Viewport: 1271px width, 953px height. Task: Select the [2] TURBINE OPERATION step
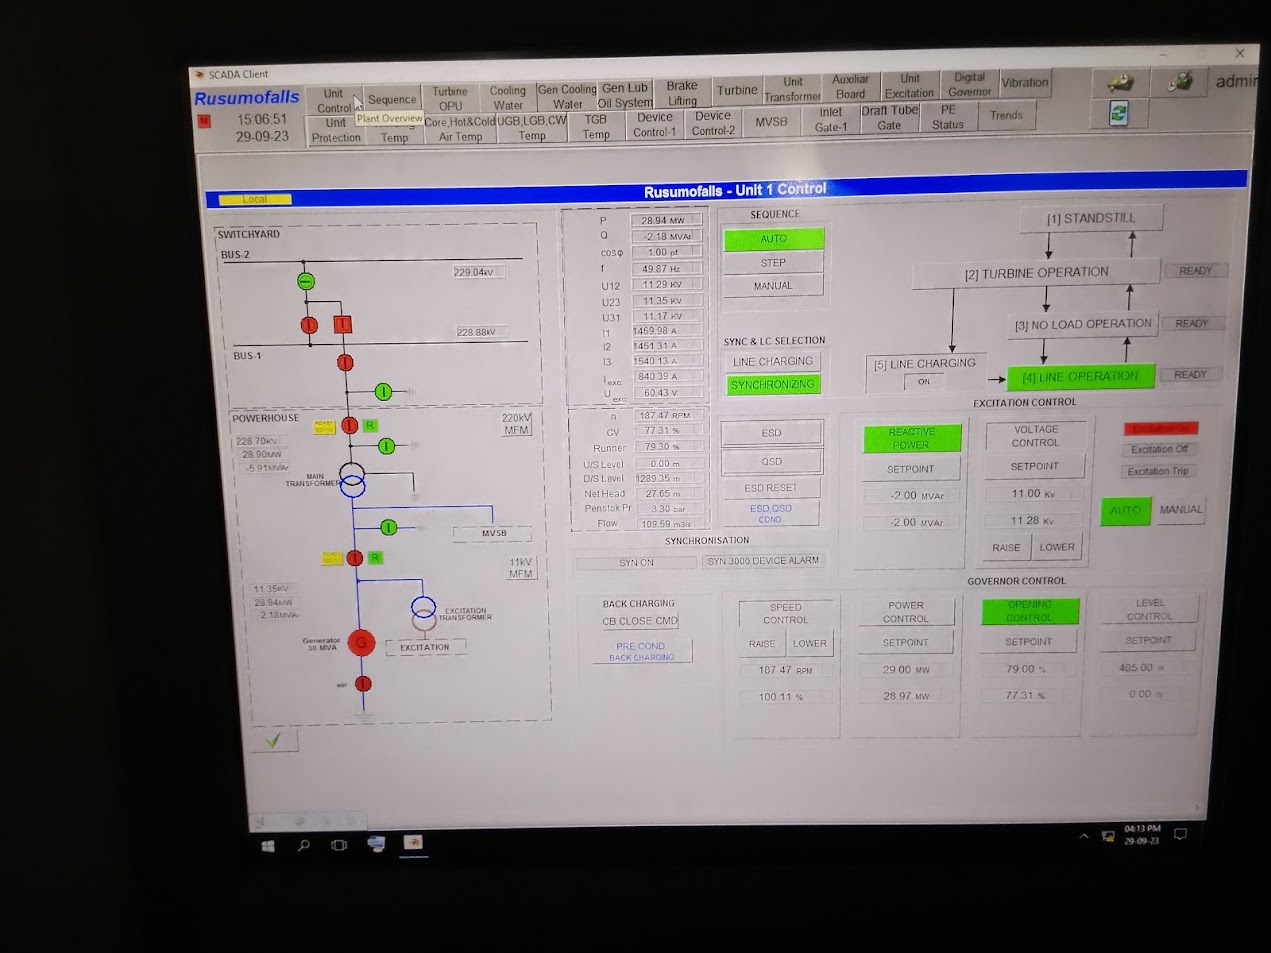tap(1036, 273)
